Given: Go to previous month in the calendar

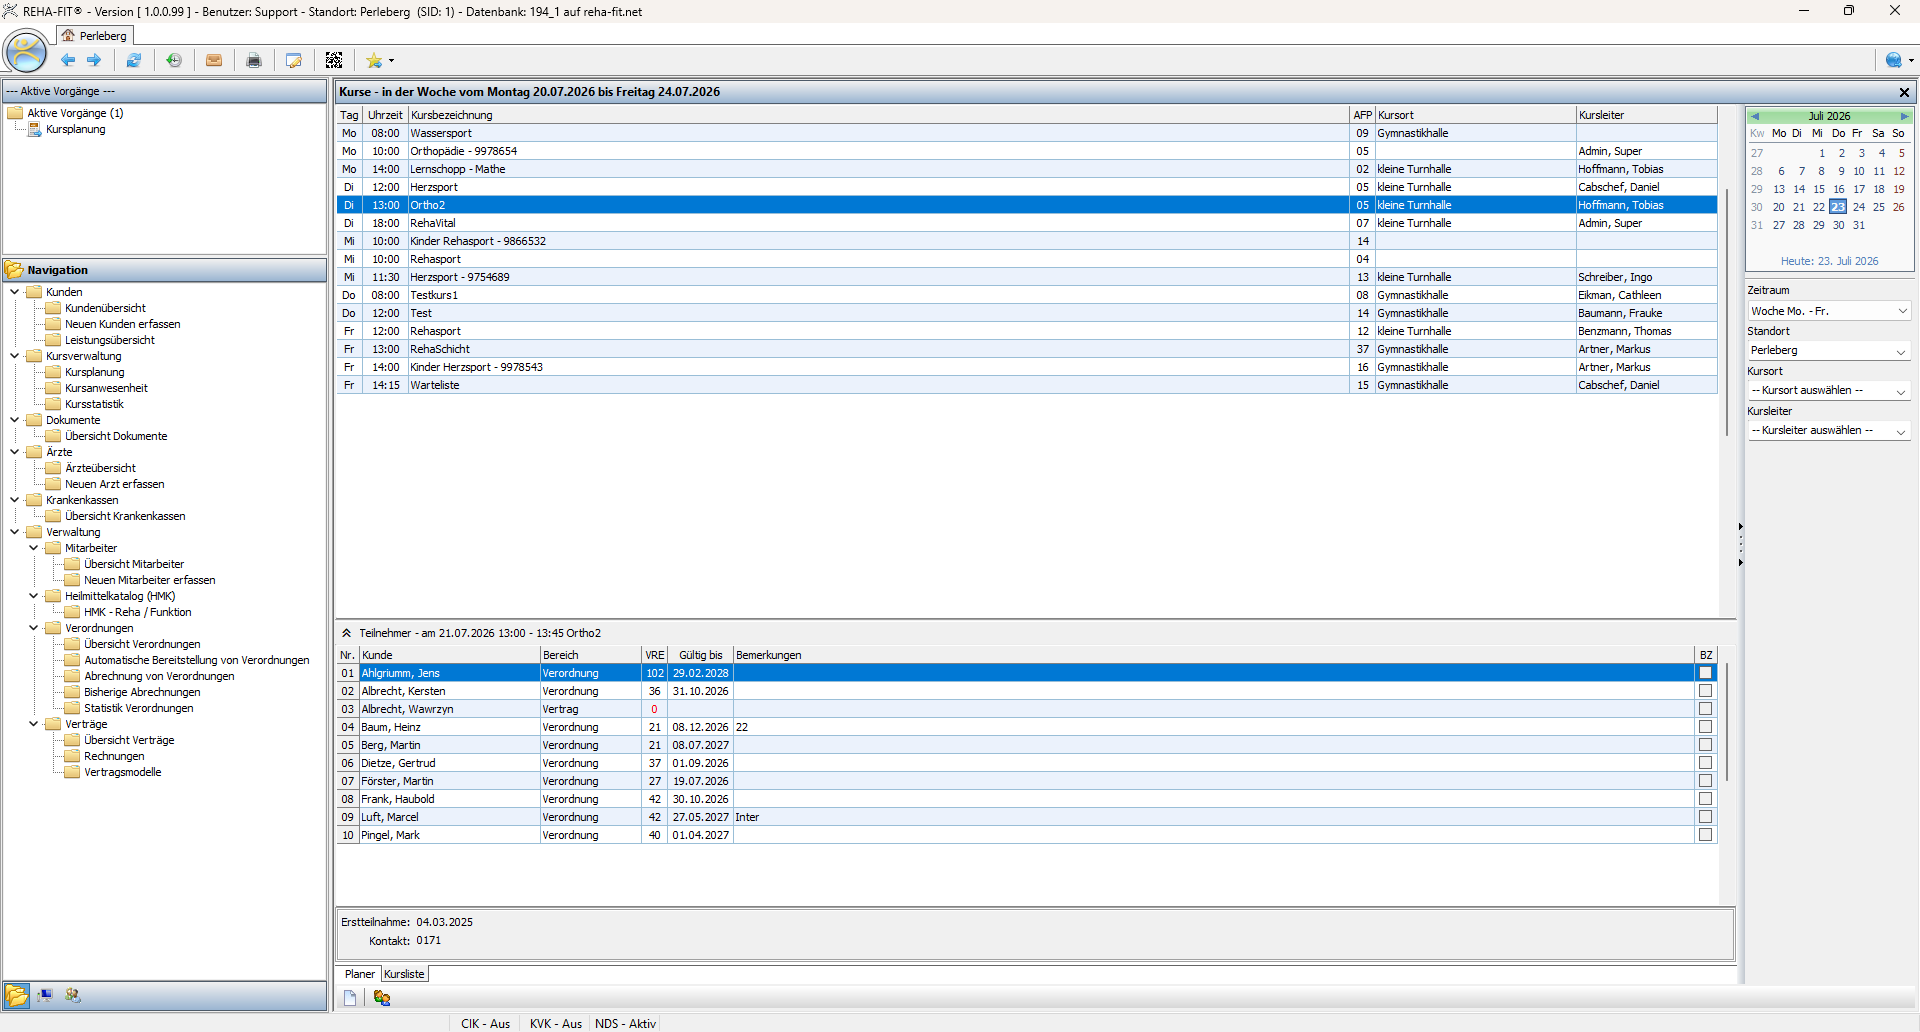Looking at the screenshot, I should (1755, 116).
